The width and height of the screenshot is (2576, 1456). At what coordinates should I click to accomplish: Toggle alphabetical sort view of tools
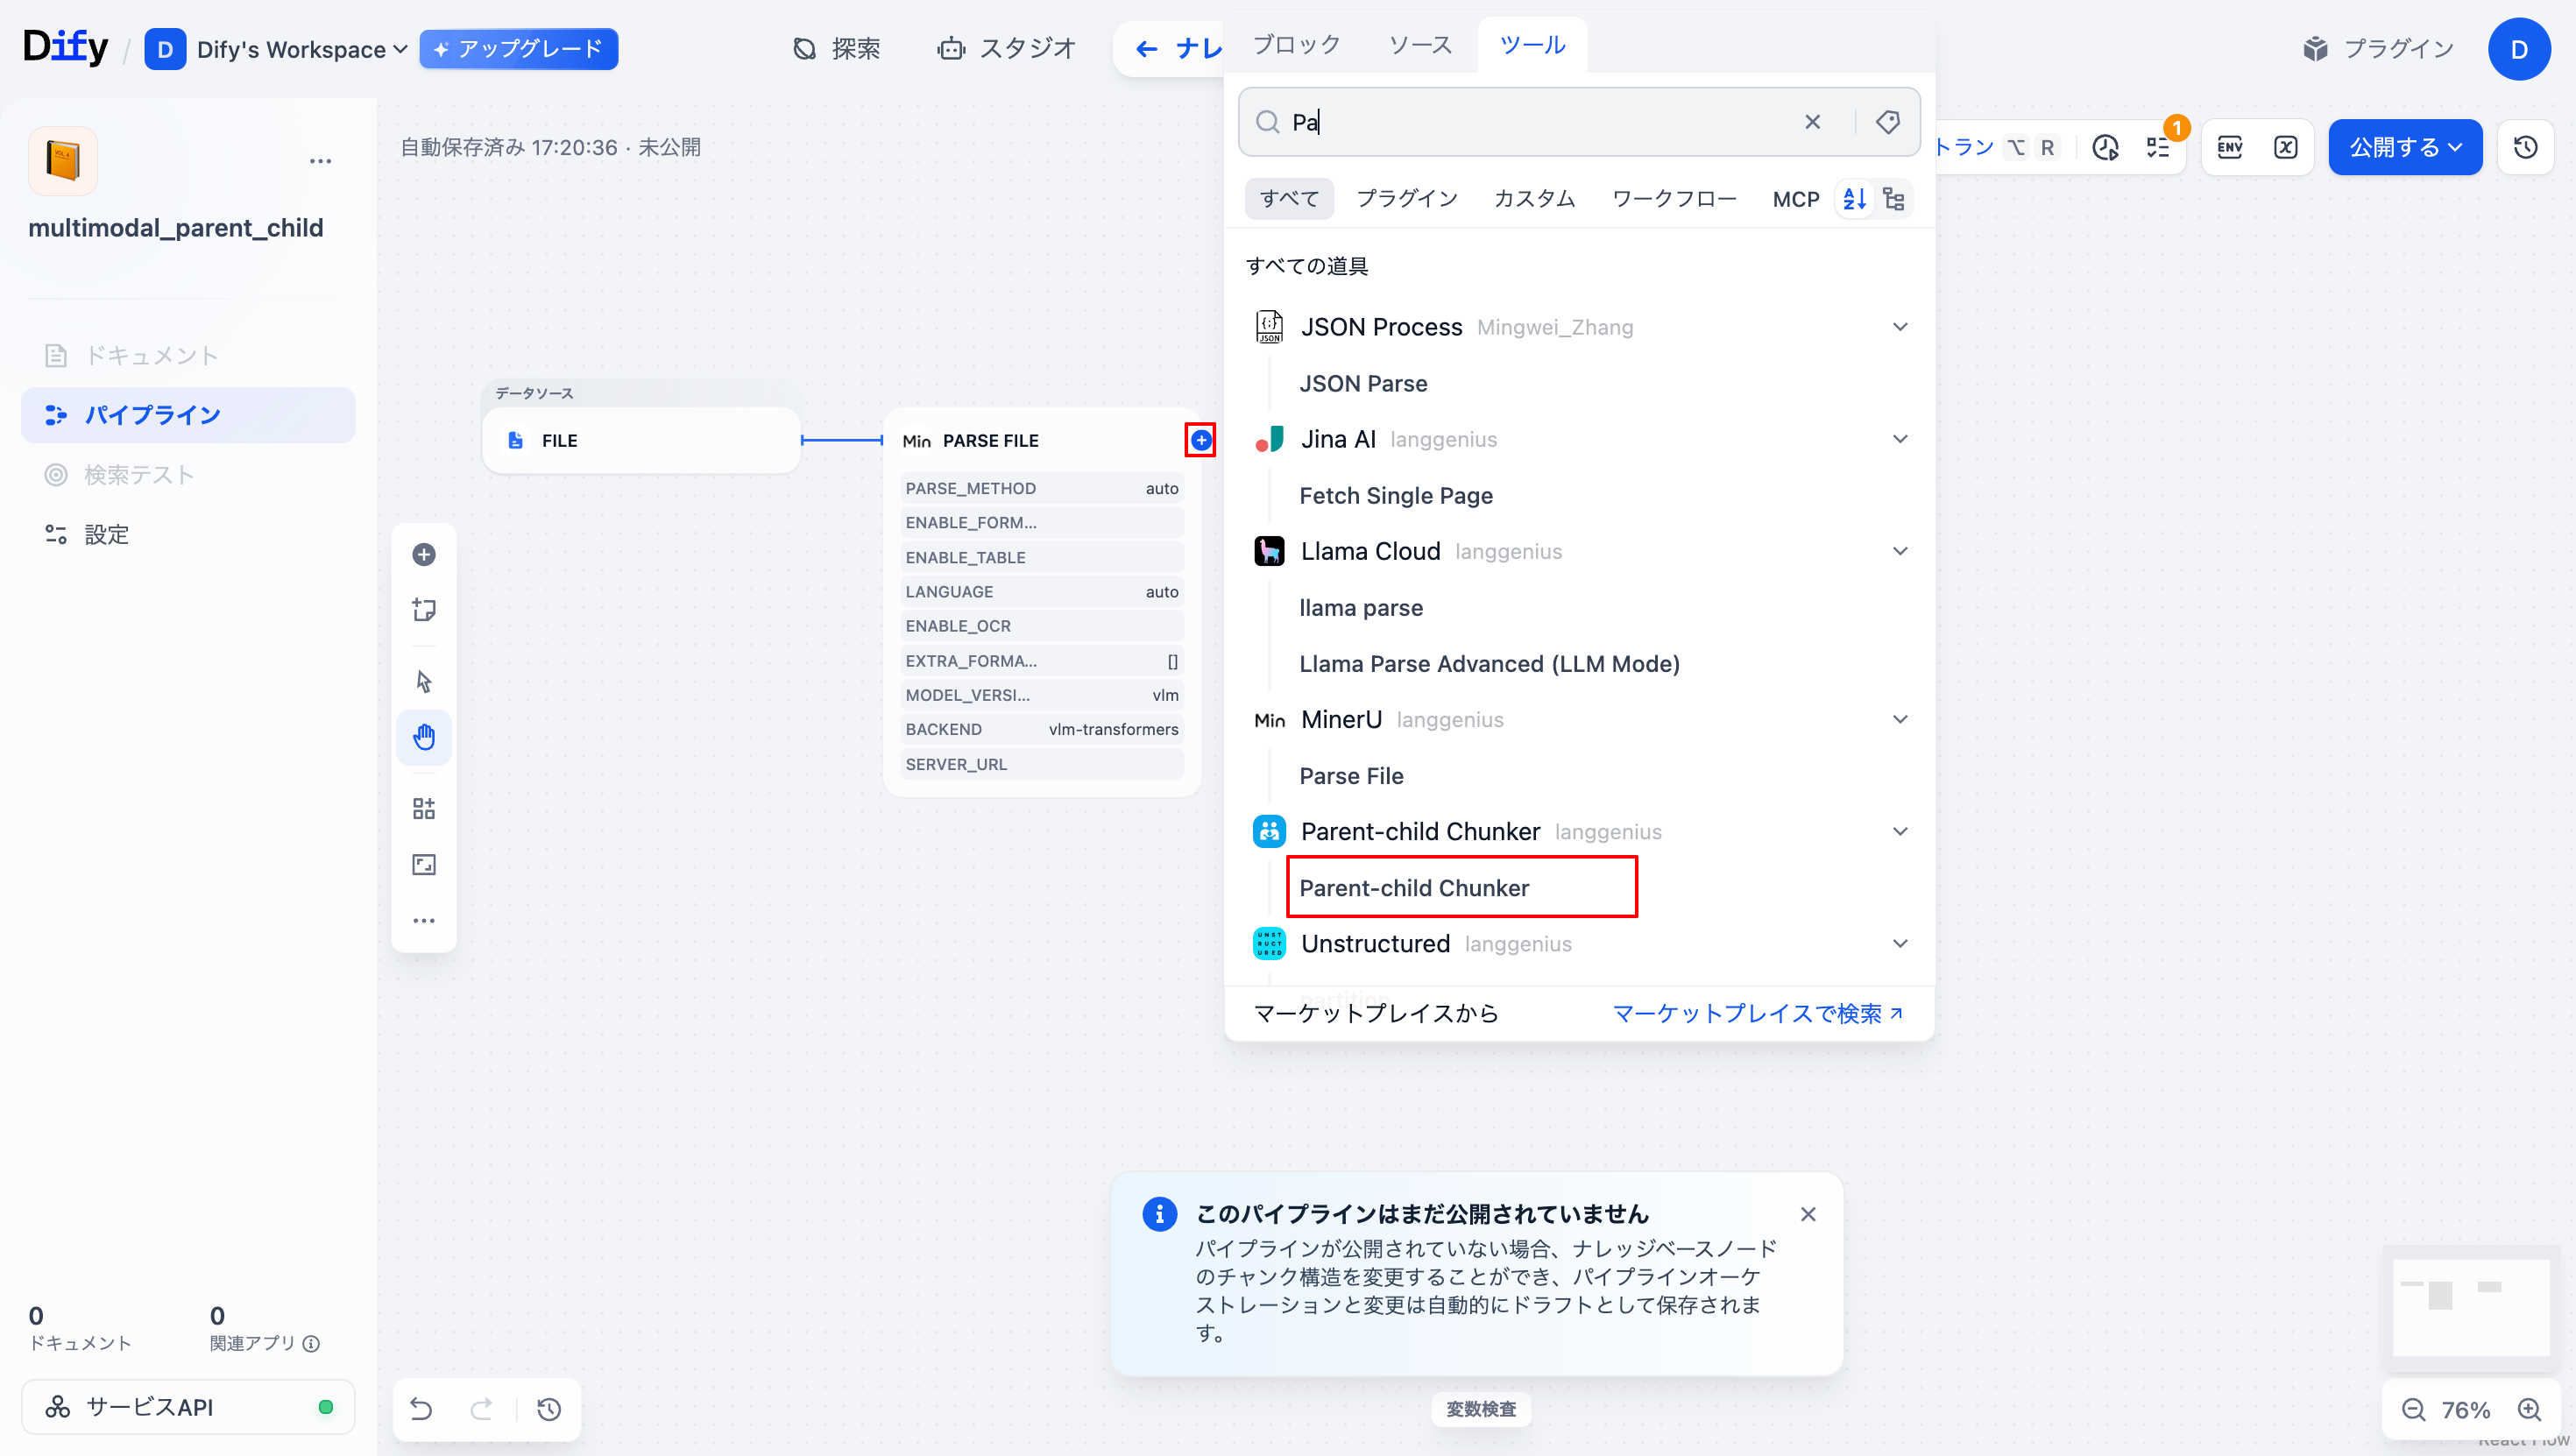click(1854, 199)
